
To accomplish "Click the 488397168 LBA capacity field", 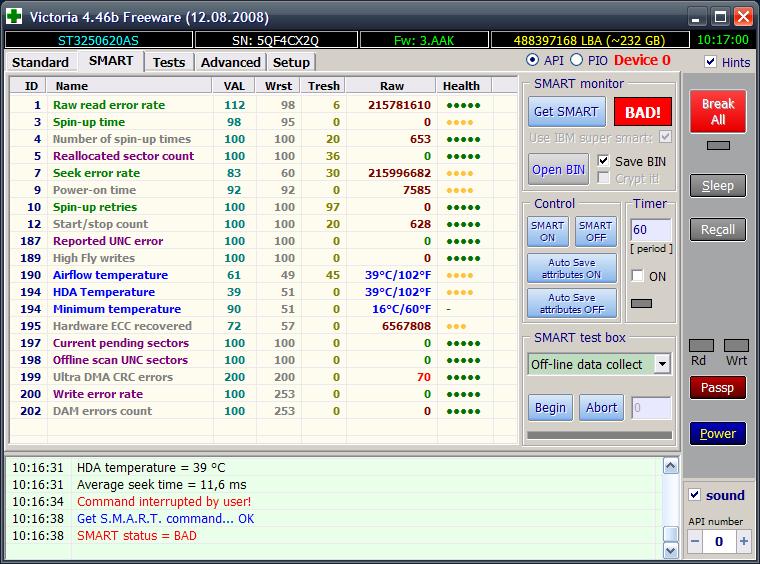I will [x=590, y=40].
